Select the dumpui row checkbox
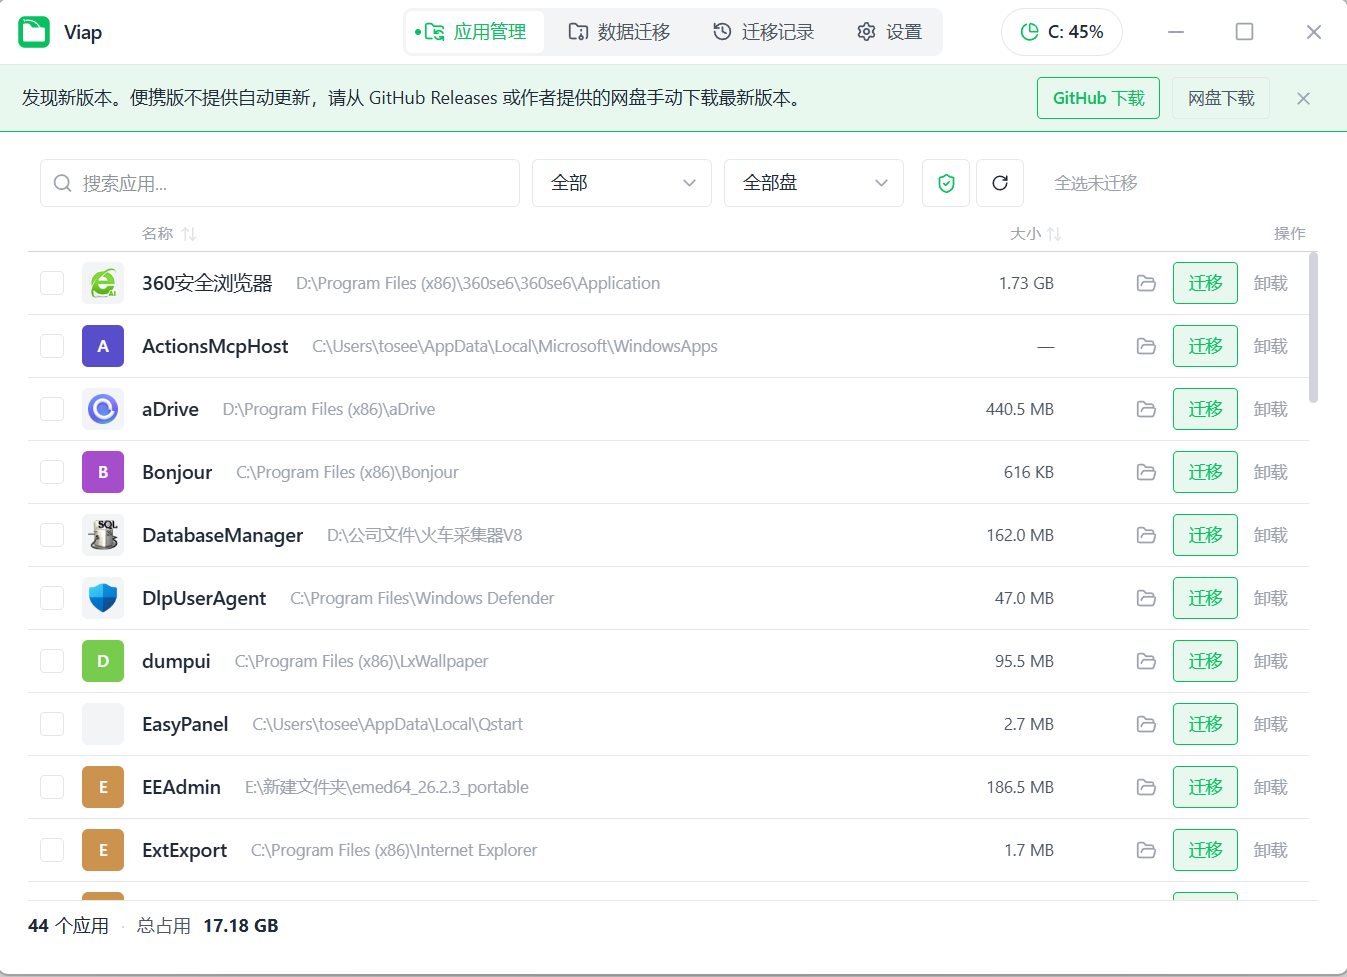1347x977 pixels. 52,661
